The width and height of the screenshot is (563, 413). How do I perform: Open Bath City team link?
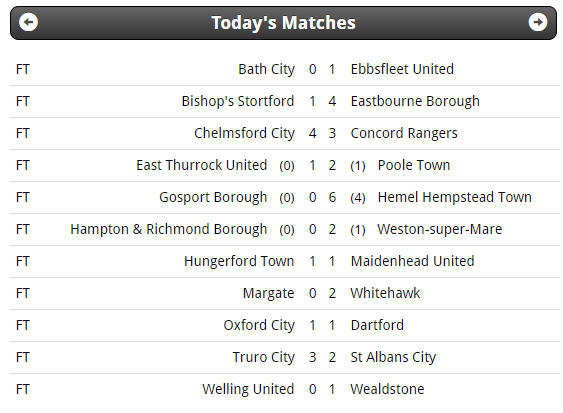click(x=266, y=69)
